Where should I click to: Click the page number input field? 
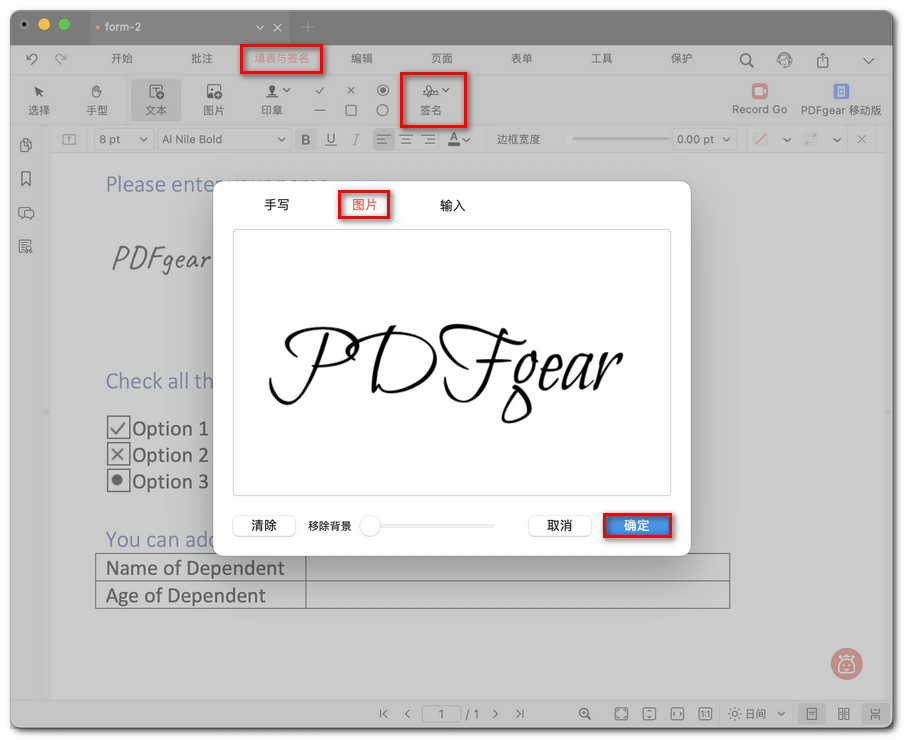click(x=441, y=714)
